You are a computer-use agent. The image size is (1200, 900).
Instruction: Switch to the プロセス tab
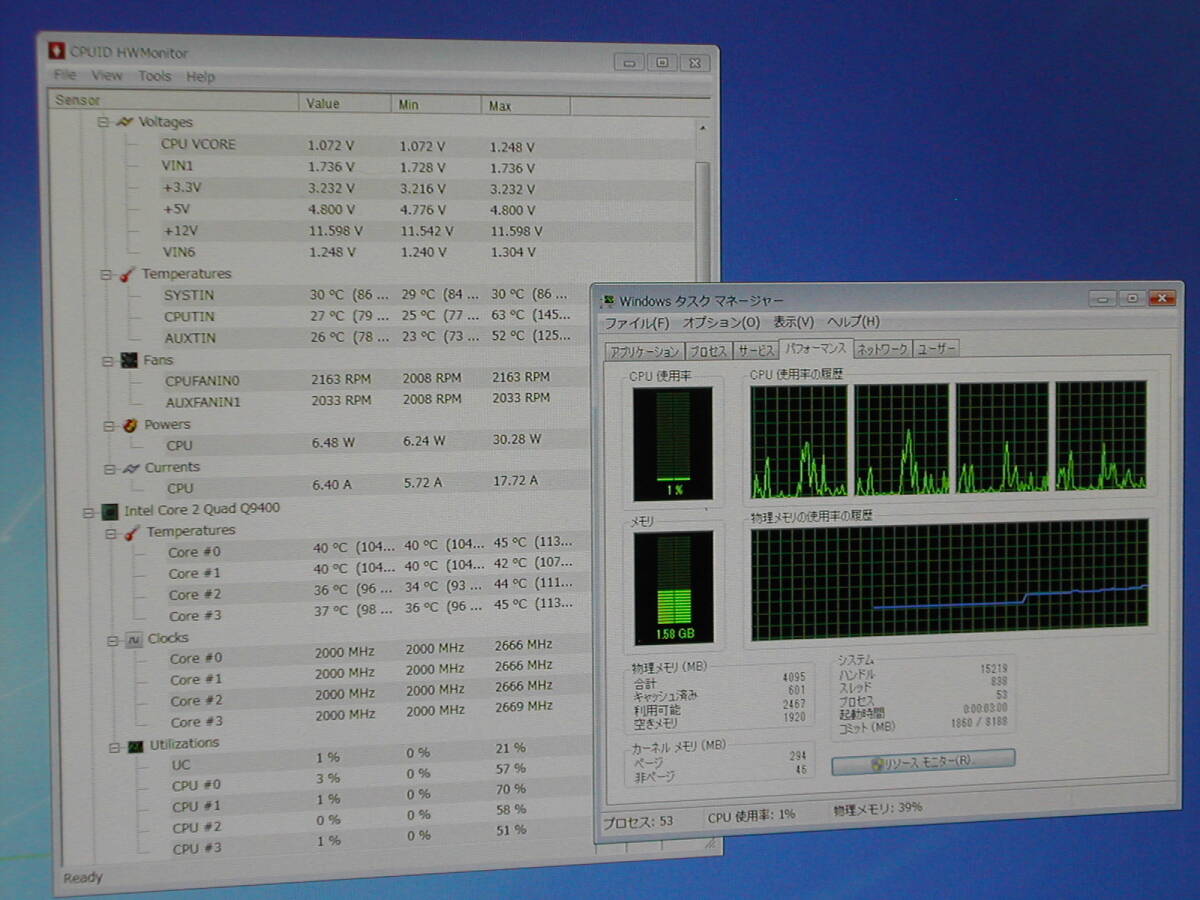pos(708,351)
